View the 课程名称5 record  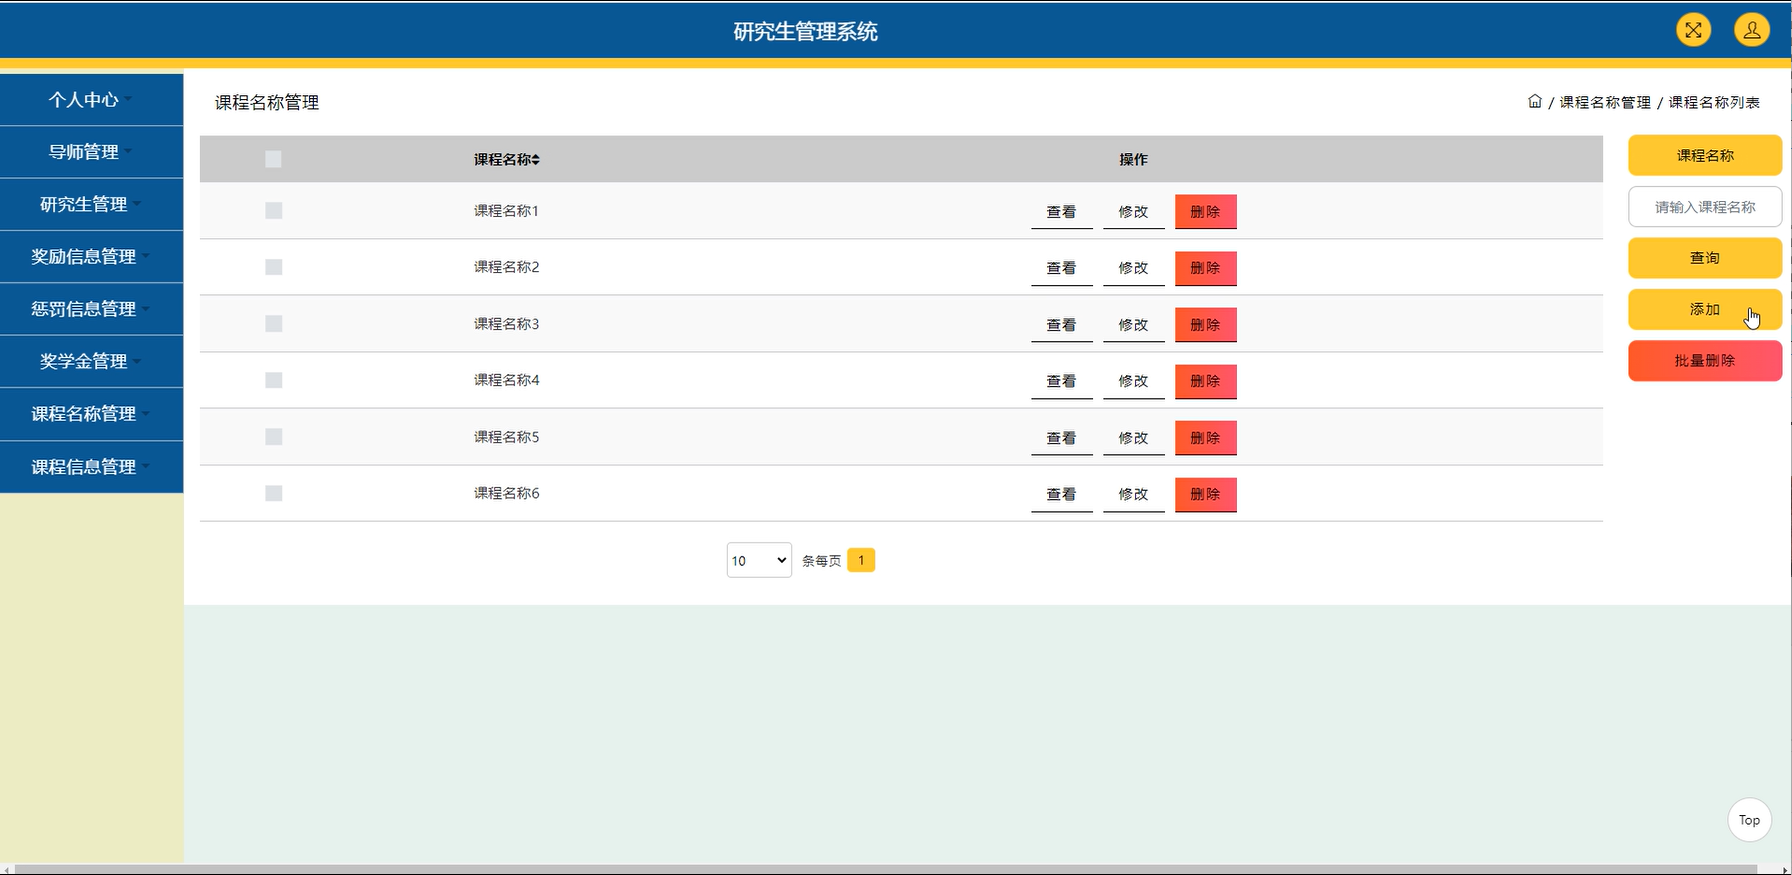[1061, 438]
